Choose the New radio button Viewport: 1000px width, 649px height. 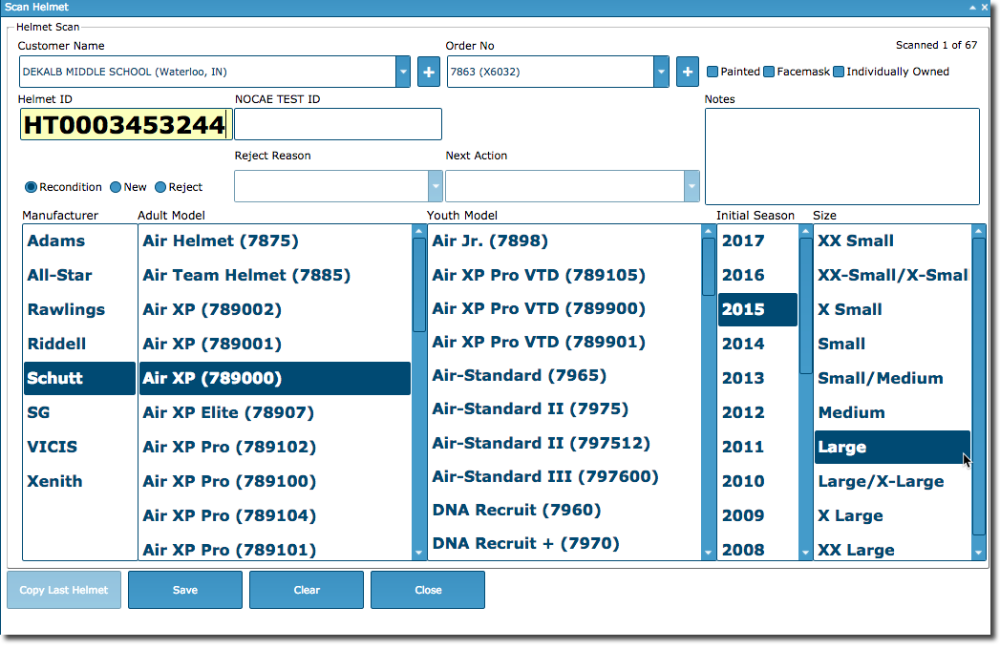(x=115, y=187)
